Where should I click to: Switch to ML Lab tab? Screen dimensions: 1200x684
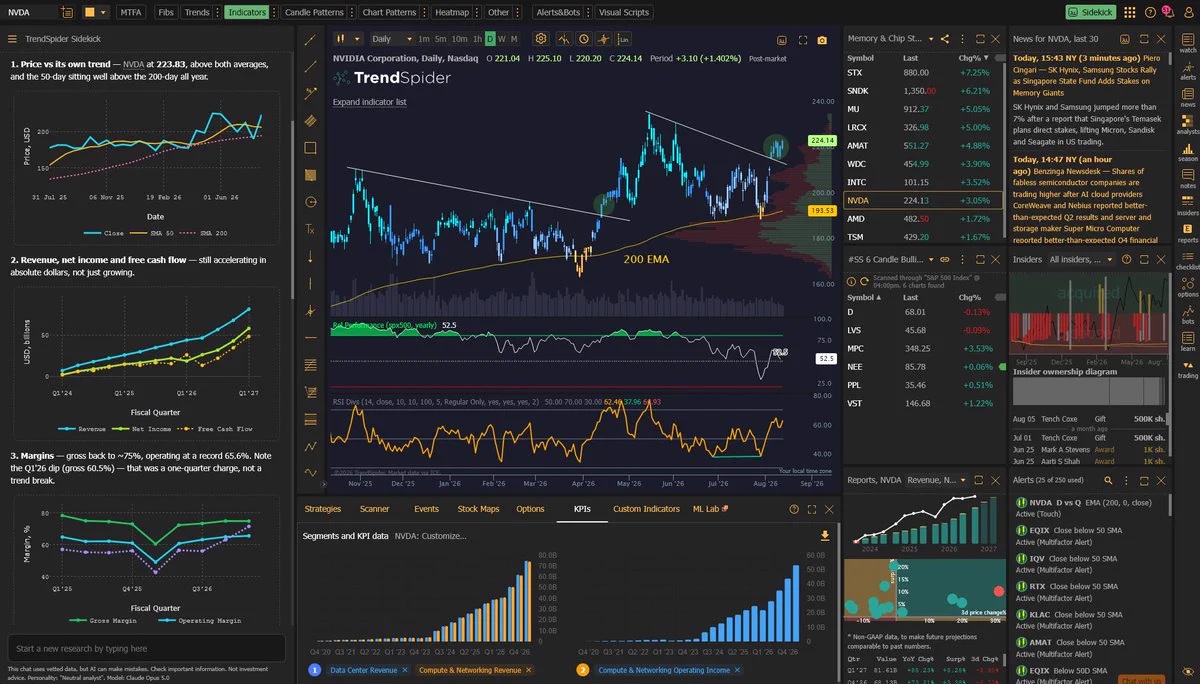(x=709, y=509)
